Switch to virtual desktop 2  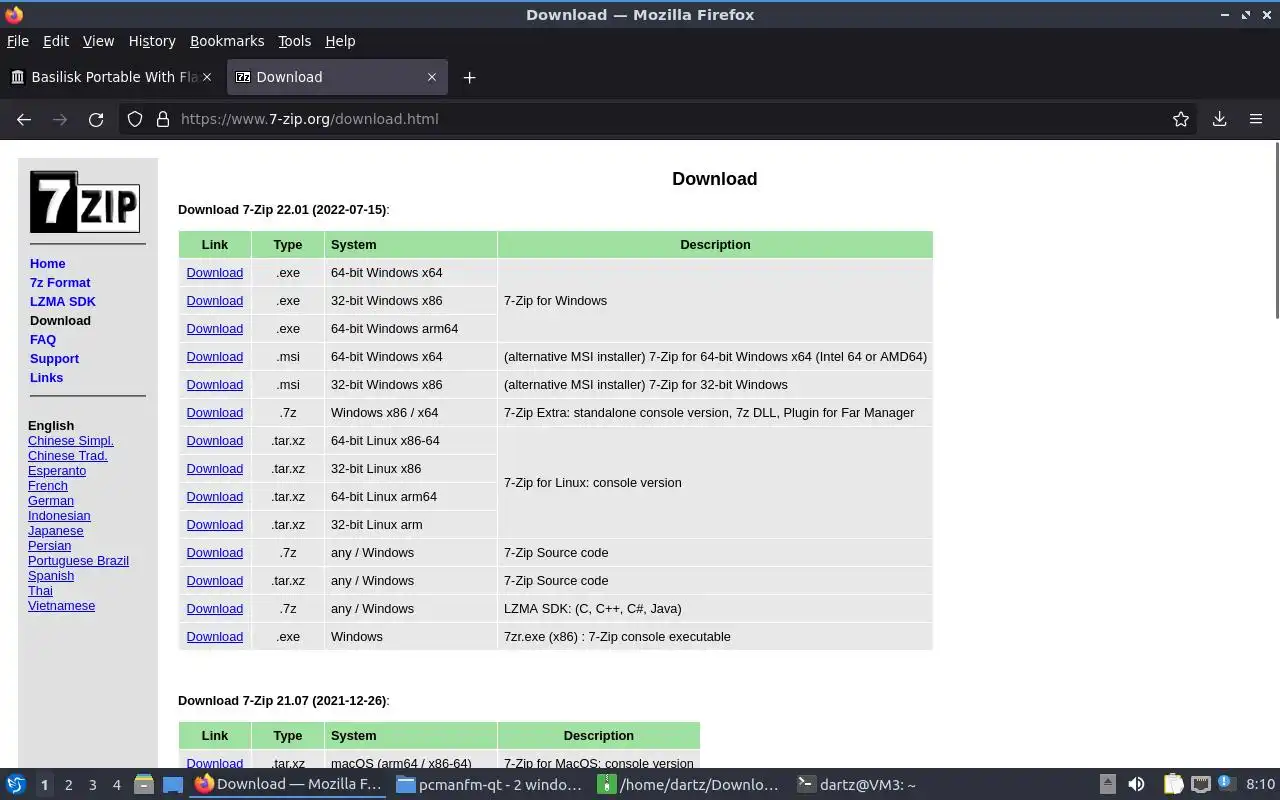68,785
